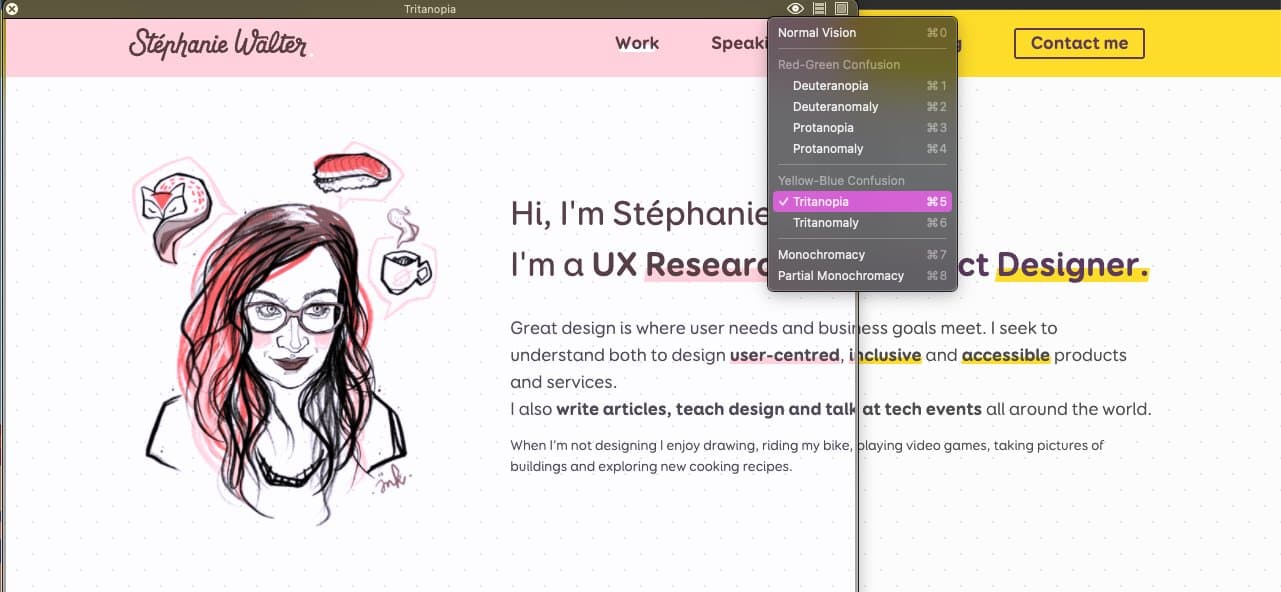Screen dimensions: 1281x592
Task: Click the sushi speech bubble illustration
Action: (353, 174)
